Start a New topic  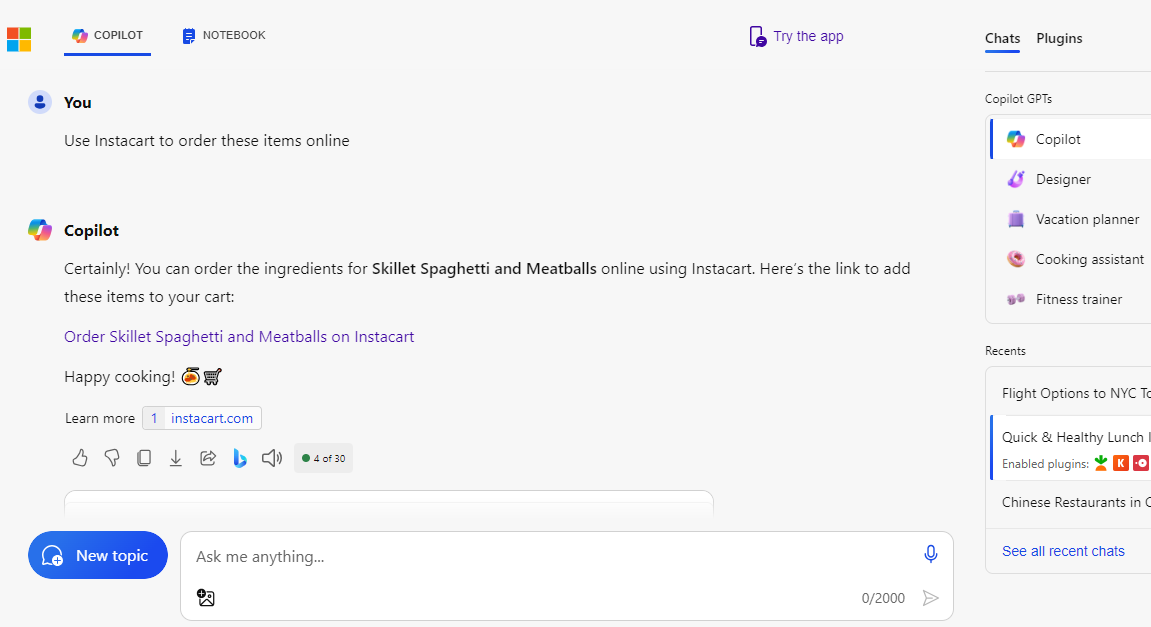click(x=97, y=555)
